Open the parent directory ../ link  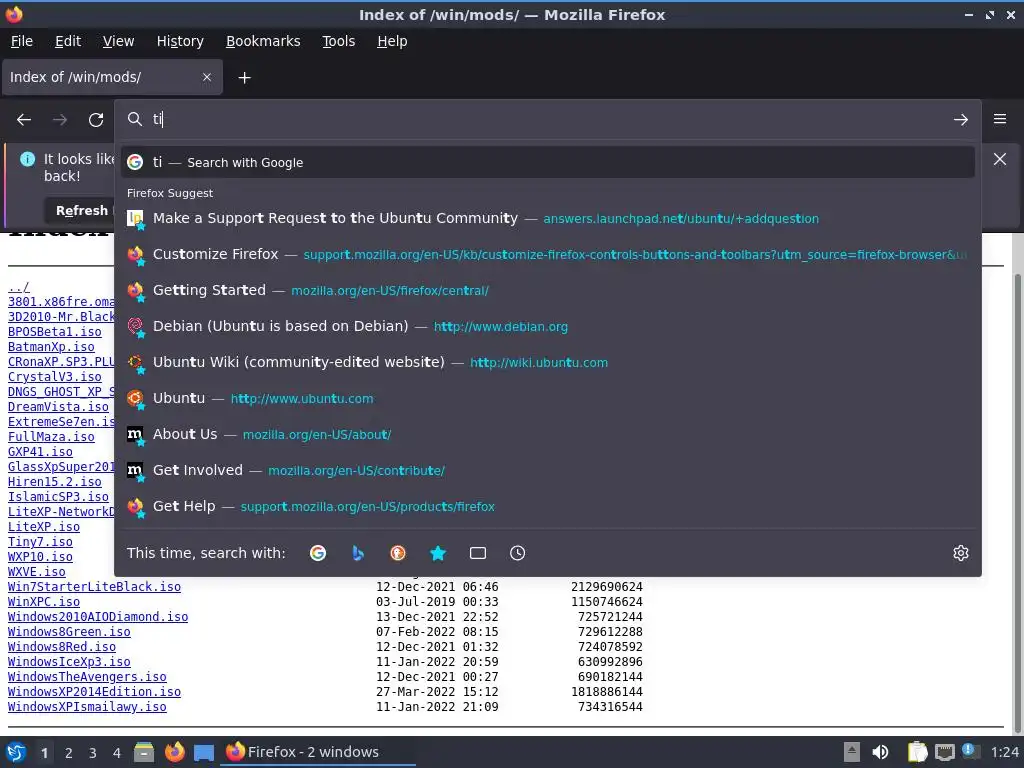click(18, 287)
